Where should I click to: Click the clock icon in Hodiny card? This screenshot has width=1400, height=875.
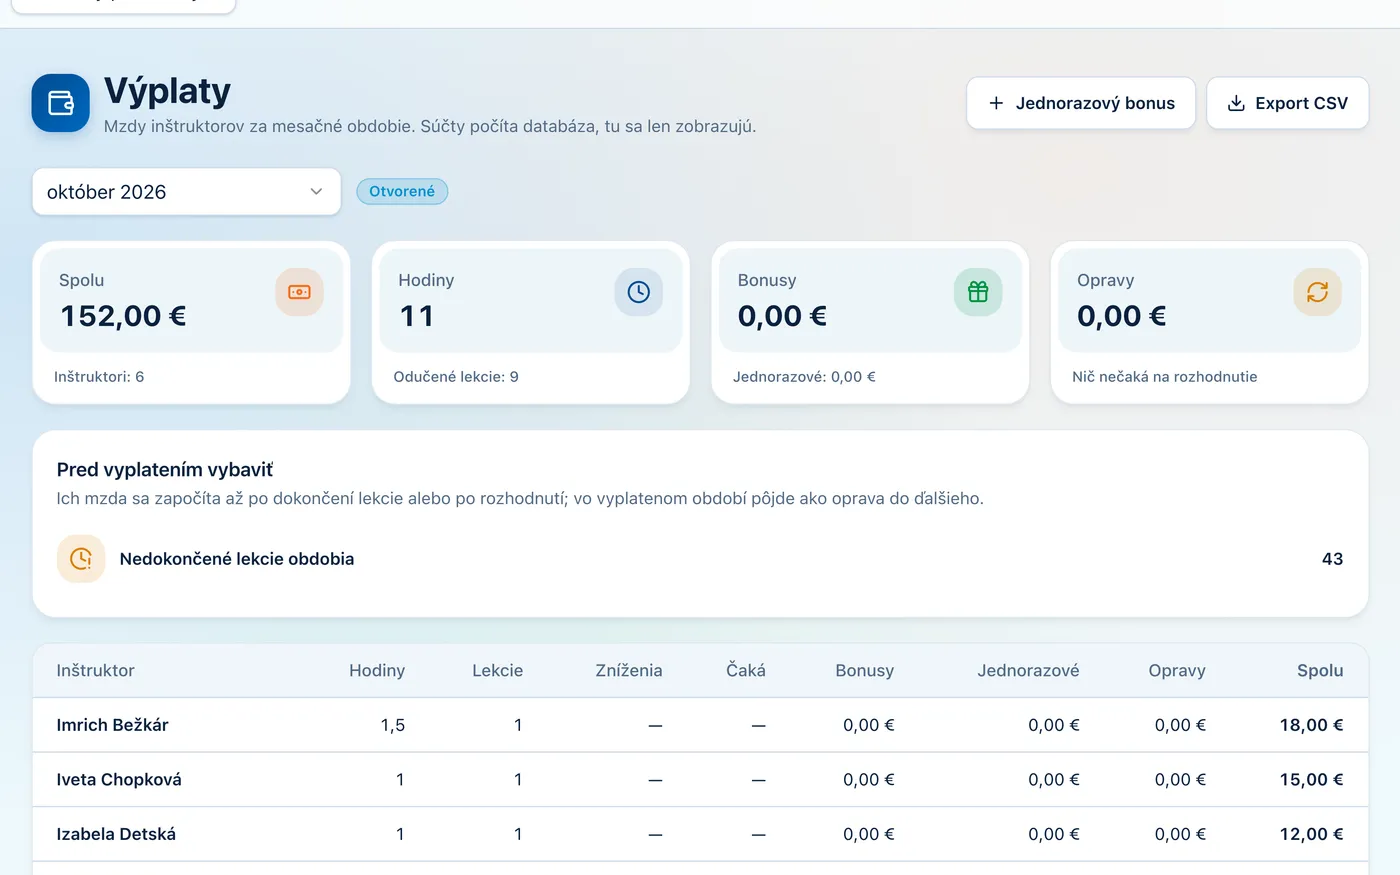click(638, 292)
